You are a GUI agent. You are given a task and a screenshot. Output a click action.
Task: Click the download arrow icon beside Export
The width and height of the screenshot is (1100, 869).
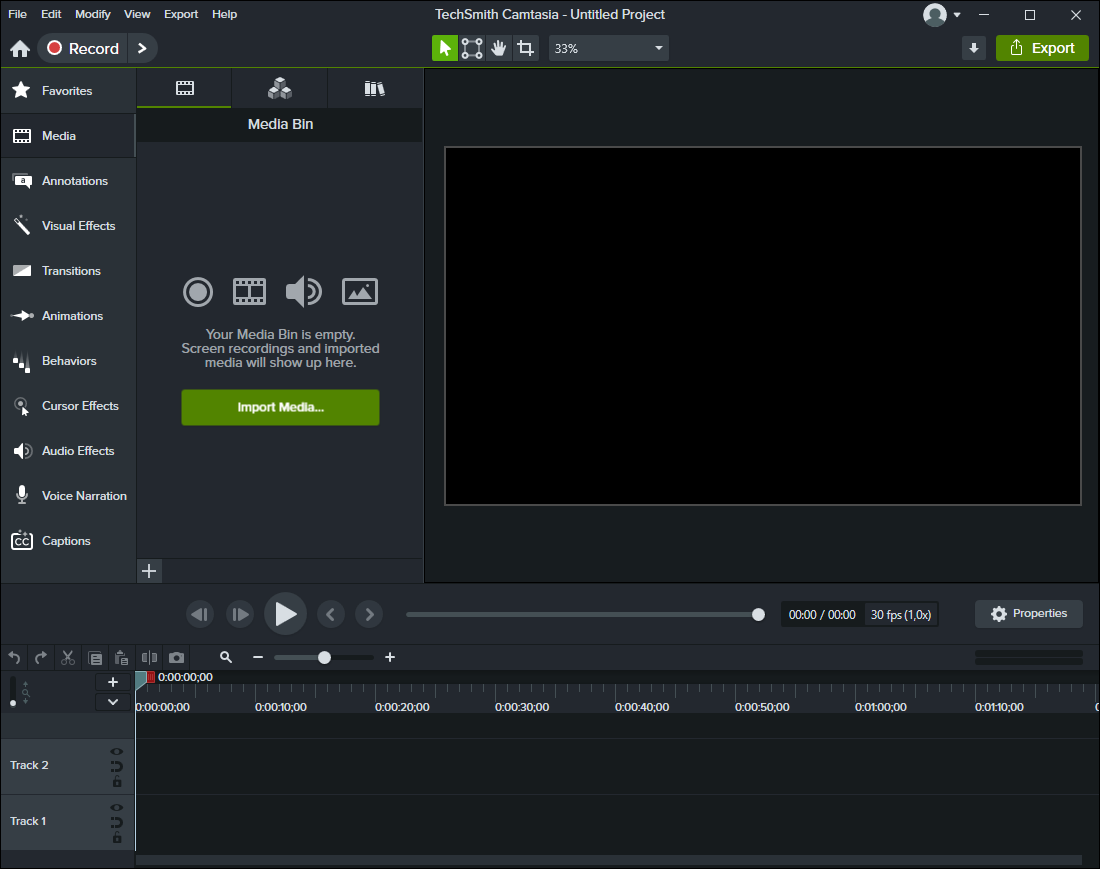point(974,48)
